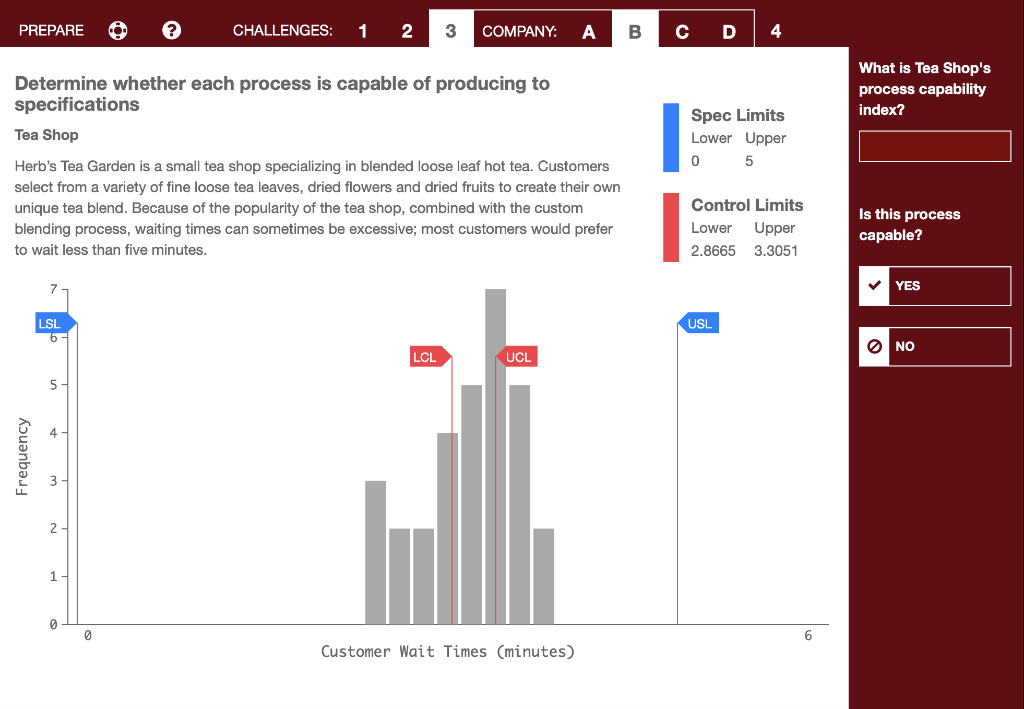Viewport: 1024px width, 709px height.
Task: Click the x-axis value 6 label
Action: pos(808,635)
